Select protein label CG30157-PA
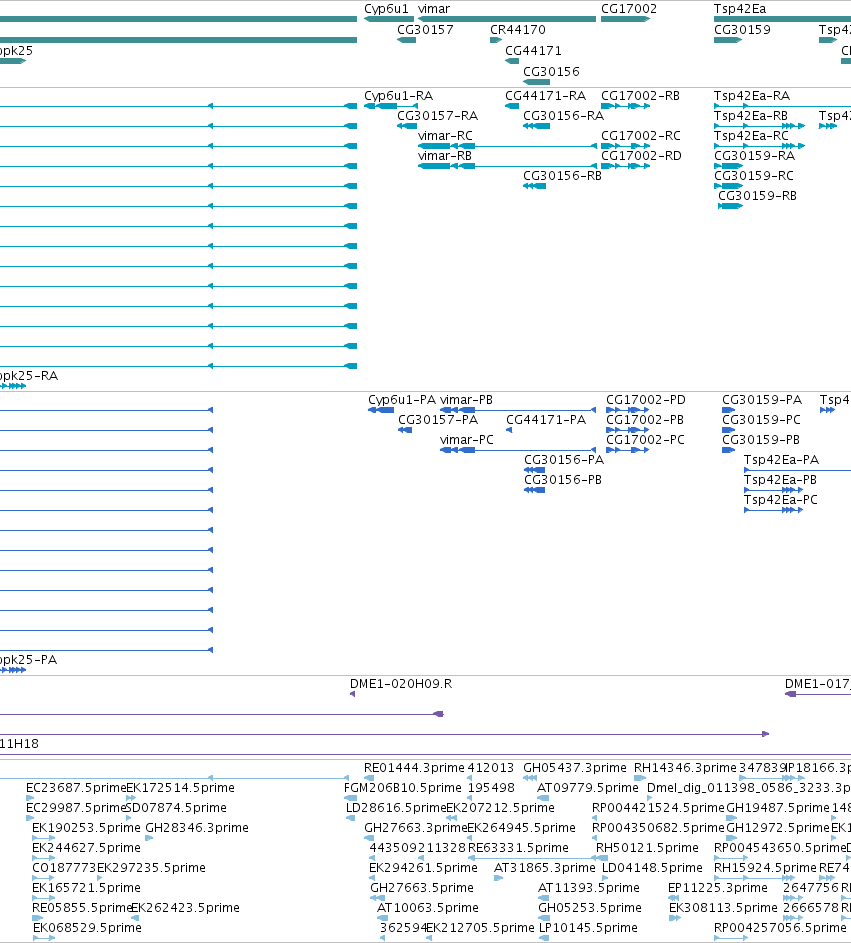 (438, 420)
